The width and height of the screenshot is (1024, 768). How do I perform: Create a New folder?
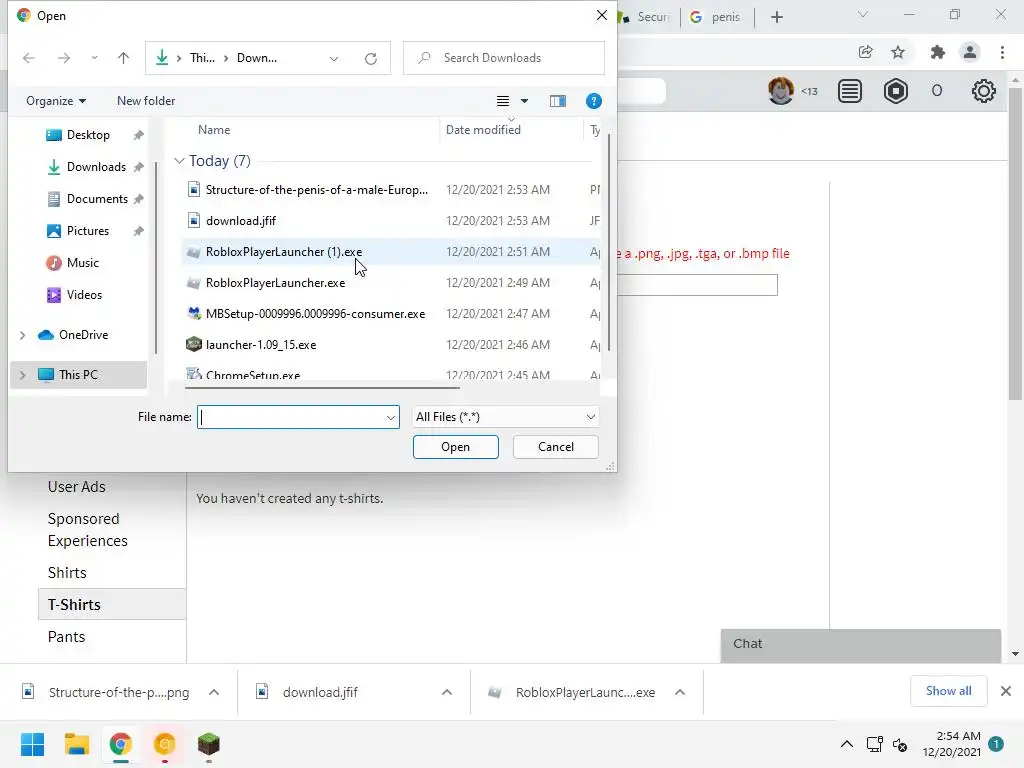point(146,101)
